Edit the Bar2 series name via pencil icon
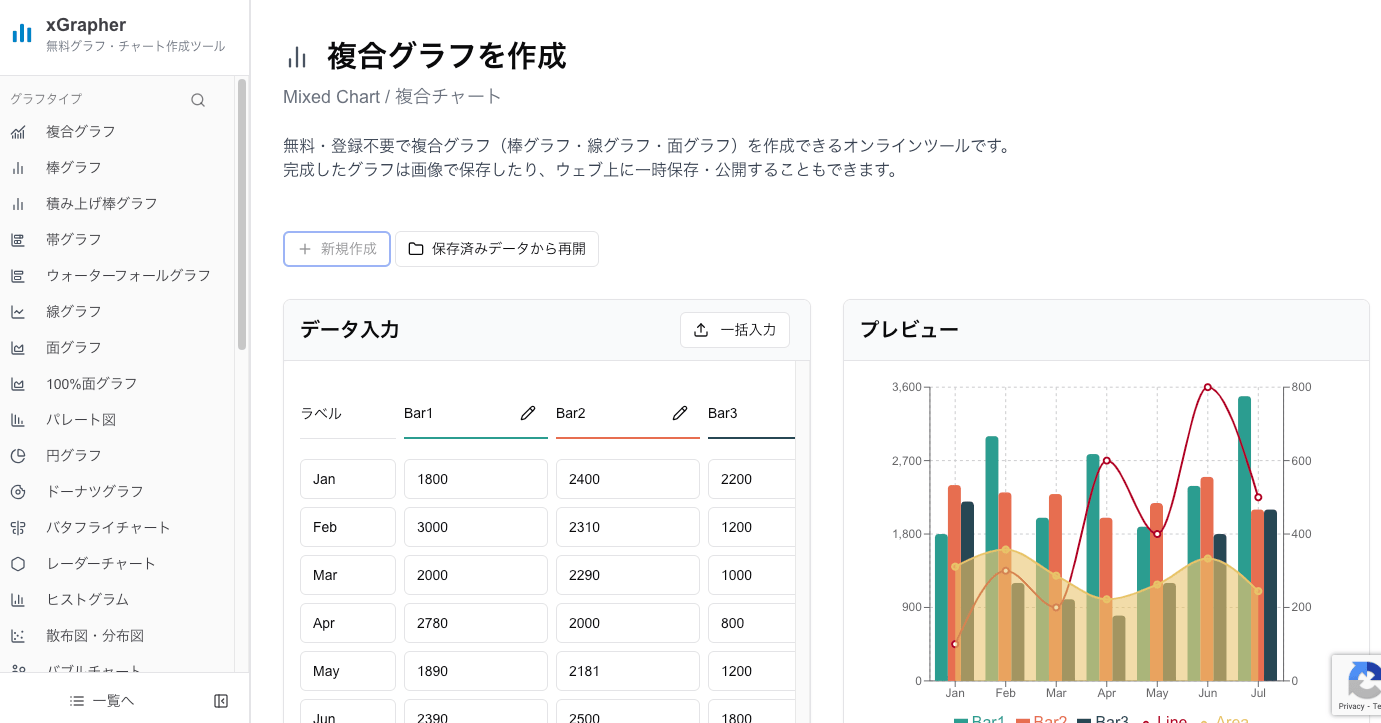The image size is (1381, 723). point(680,413)
